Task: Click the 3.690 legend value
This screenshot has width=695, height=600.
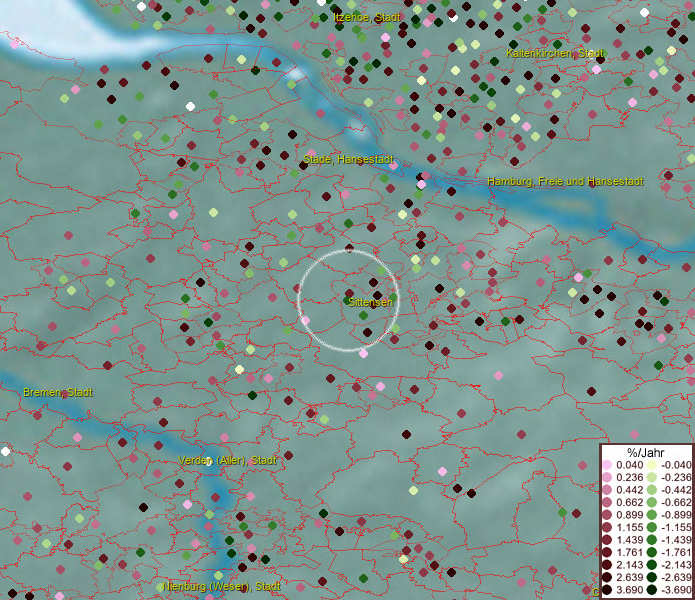Action: [629, 590]
